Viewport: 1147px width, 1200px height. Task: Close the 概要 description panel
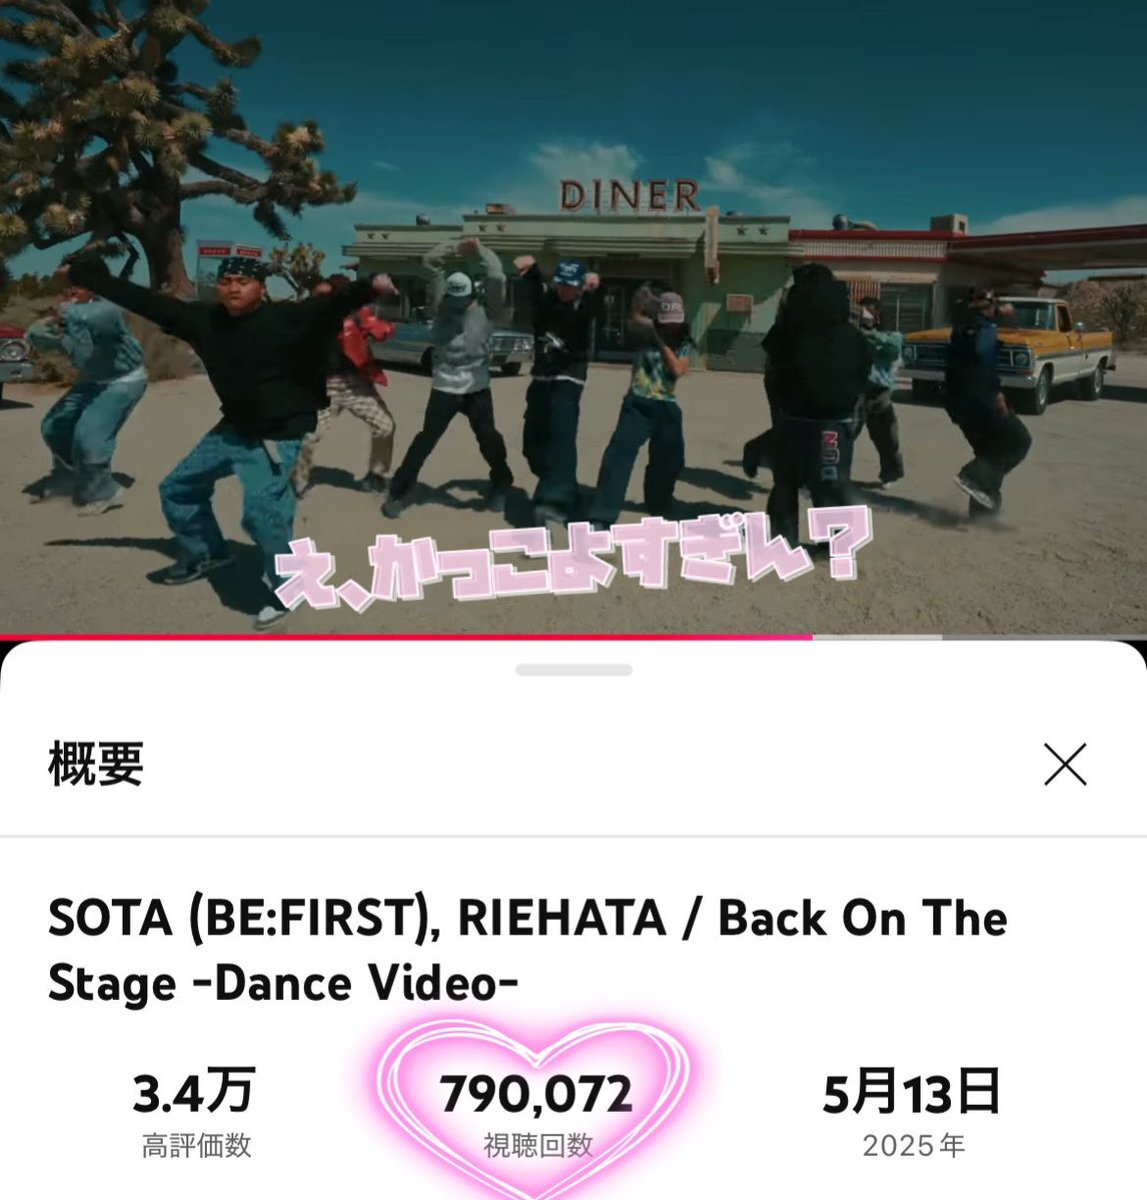(x=1065, y=766)
